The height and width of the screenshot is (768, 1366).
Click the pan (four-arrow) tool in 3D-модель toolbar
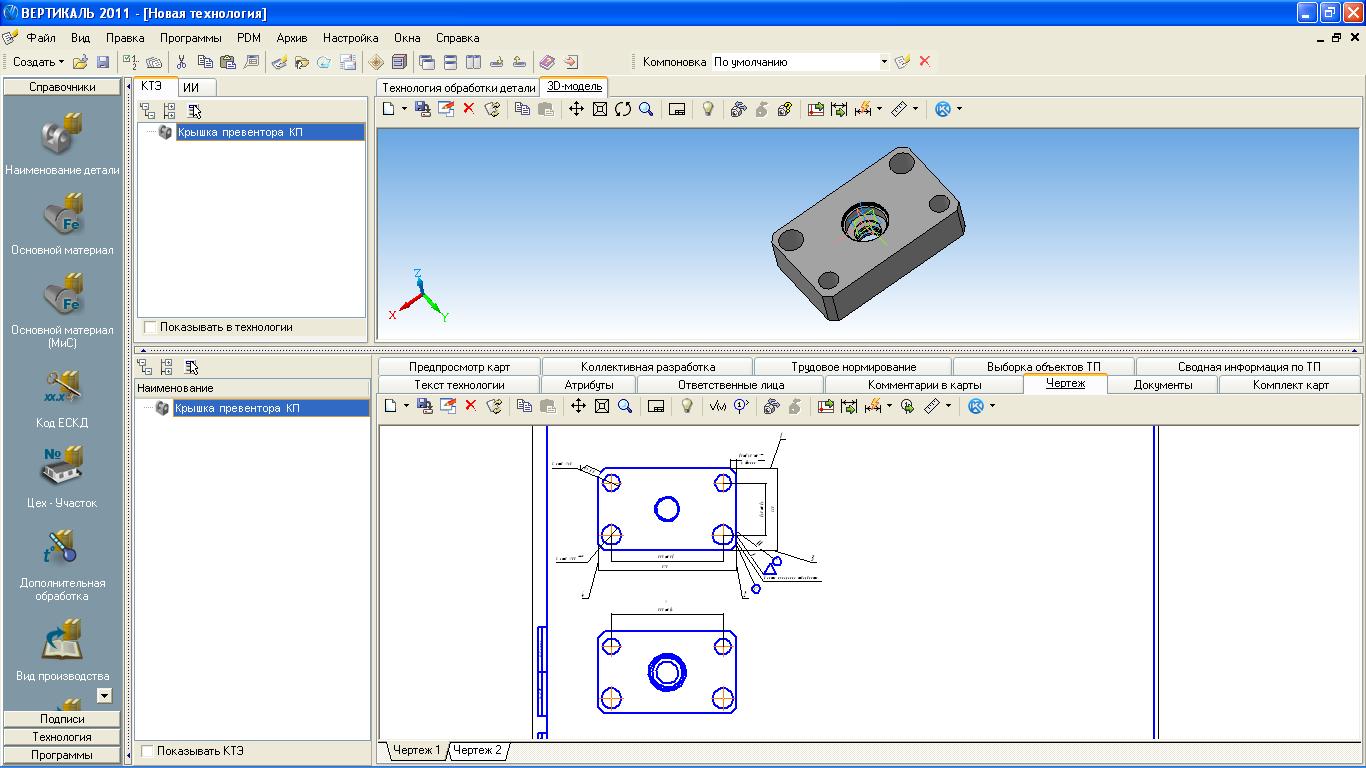[577, 109]
